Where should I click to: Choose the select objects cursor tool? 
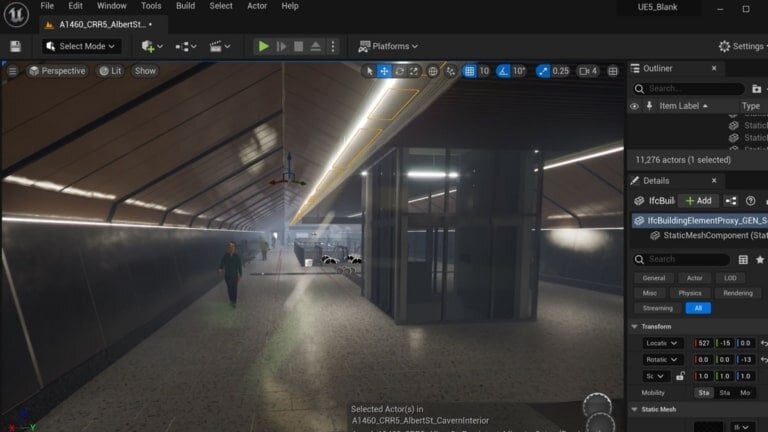point(369,71)
